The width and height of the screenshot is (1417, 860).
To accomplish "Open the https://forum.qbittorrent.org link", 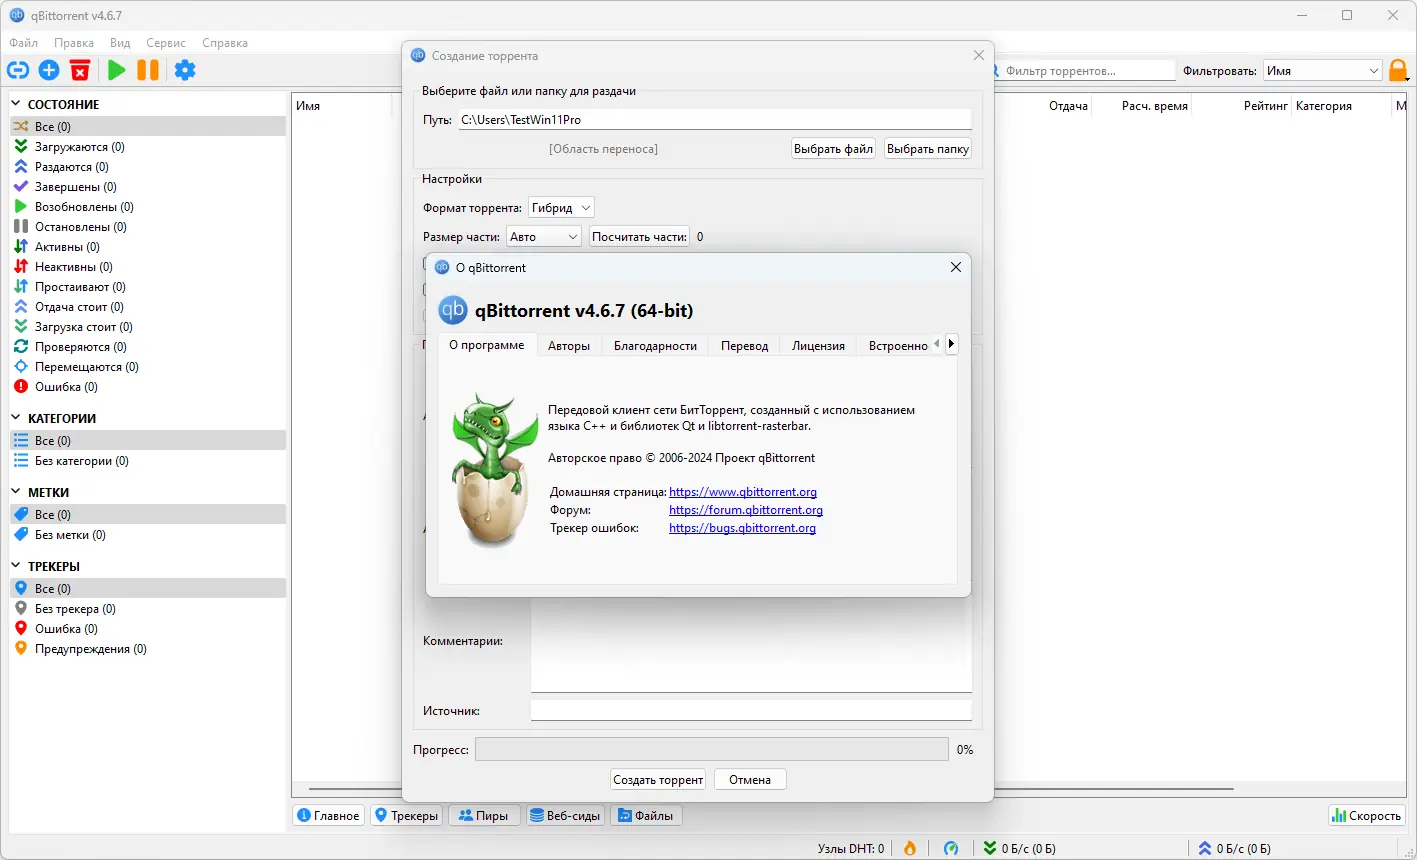I will 746,510.
